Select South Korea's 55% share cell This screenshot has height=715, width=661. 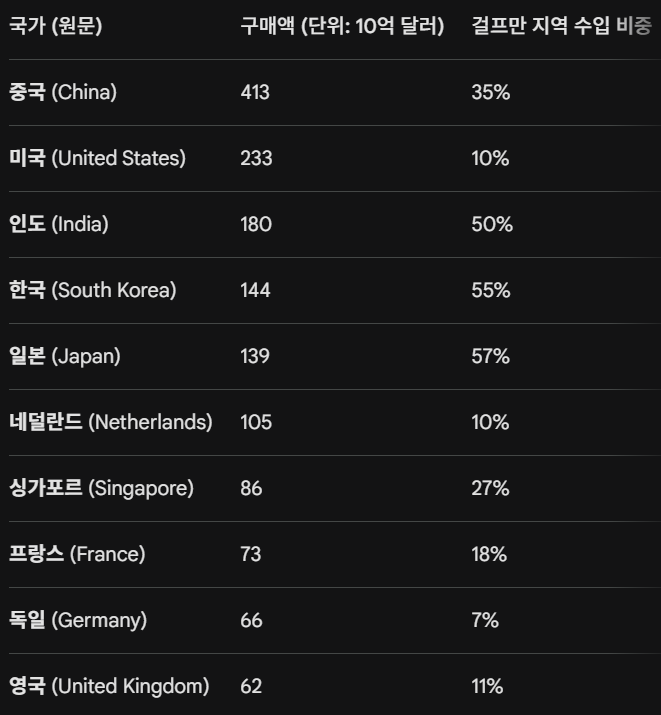coord(490,290)
